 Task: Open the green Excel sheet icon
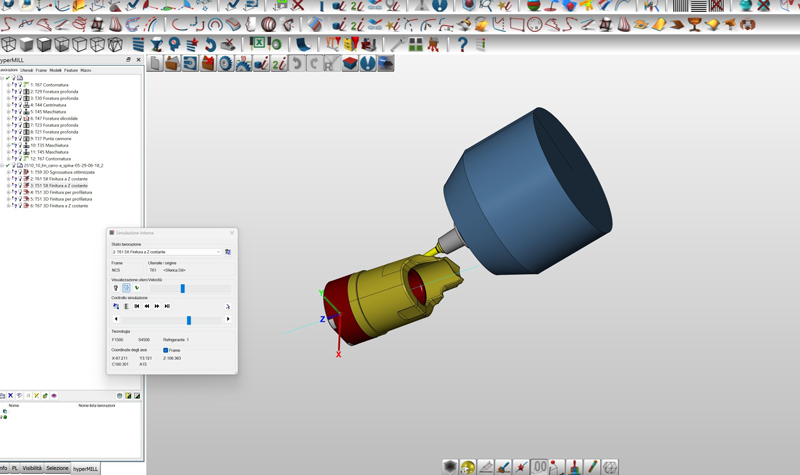[x=258, y=43]
